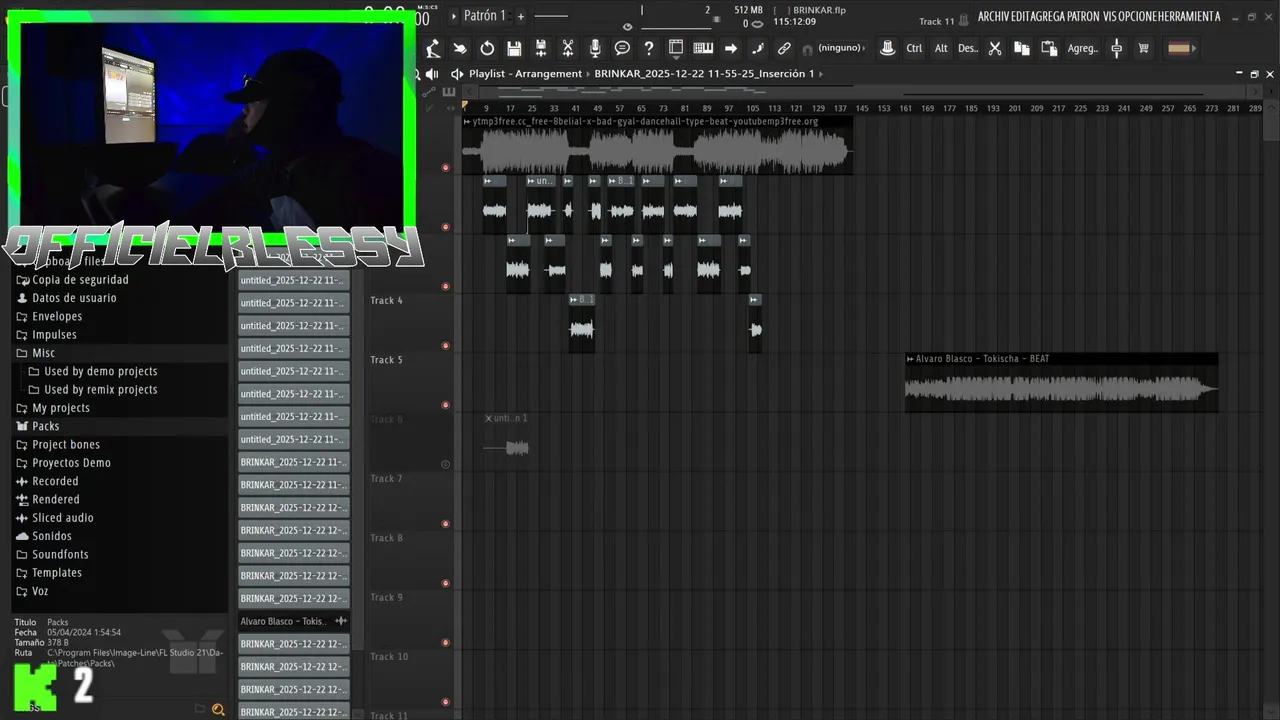This screenshot has width=1280, height=720.
Task: Toggle mute on Track 9
Action: pos(446,643)
